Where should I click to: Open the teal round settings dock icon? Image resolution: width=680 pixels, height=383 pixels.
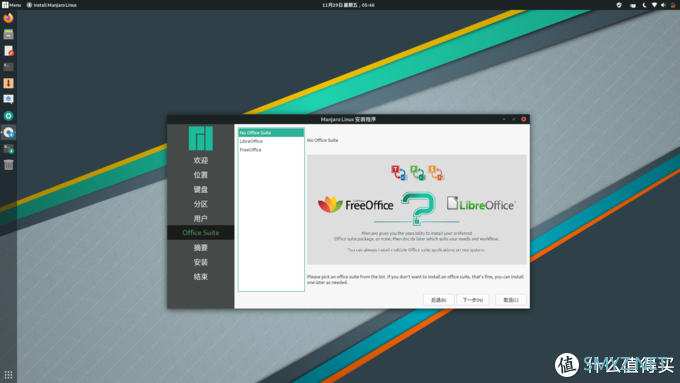(8, 116)
